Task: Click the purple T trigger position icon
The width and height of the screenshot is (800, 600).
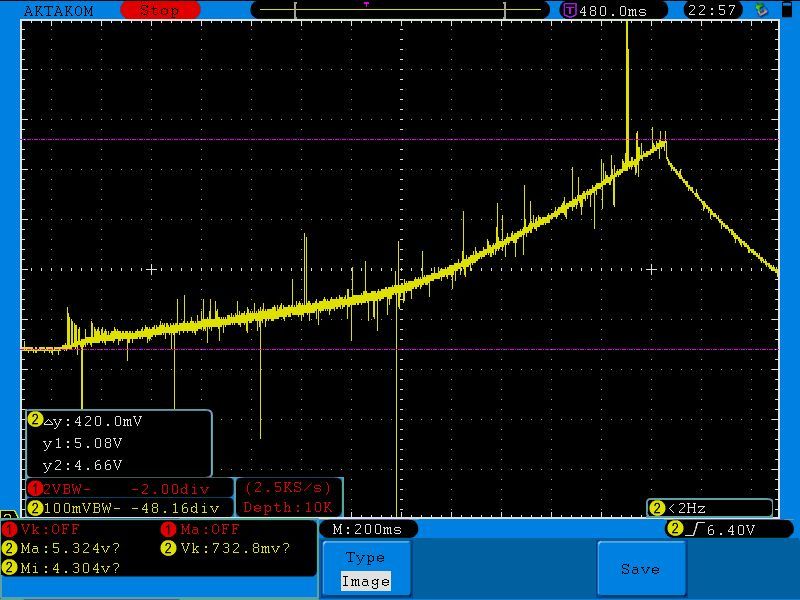Action: pos(570,10)
